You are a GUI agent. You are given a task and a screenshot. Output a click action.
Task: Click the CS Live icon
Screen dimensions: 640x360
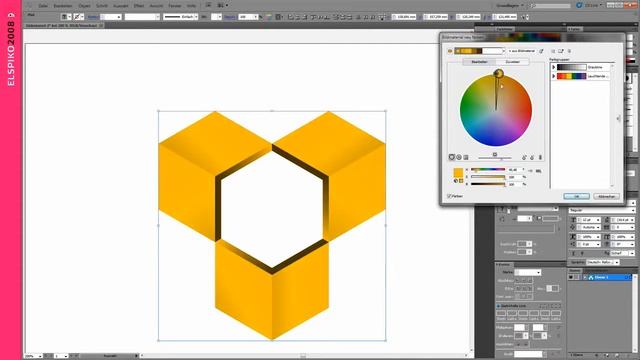pos(579,5)
